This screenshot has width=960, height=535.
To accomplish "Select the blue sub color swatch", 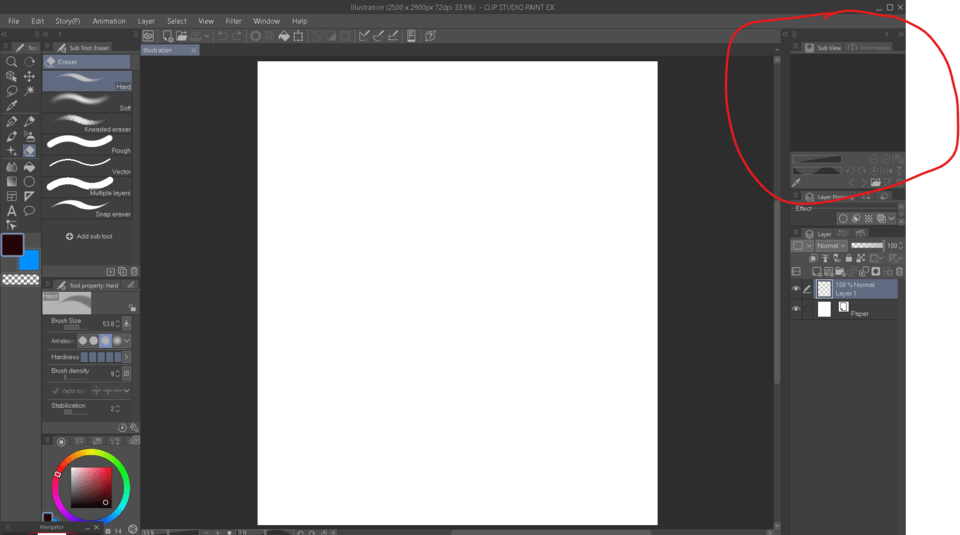I will pos(31,261).
